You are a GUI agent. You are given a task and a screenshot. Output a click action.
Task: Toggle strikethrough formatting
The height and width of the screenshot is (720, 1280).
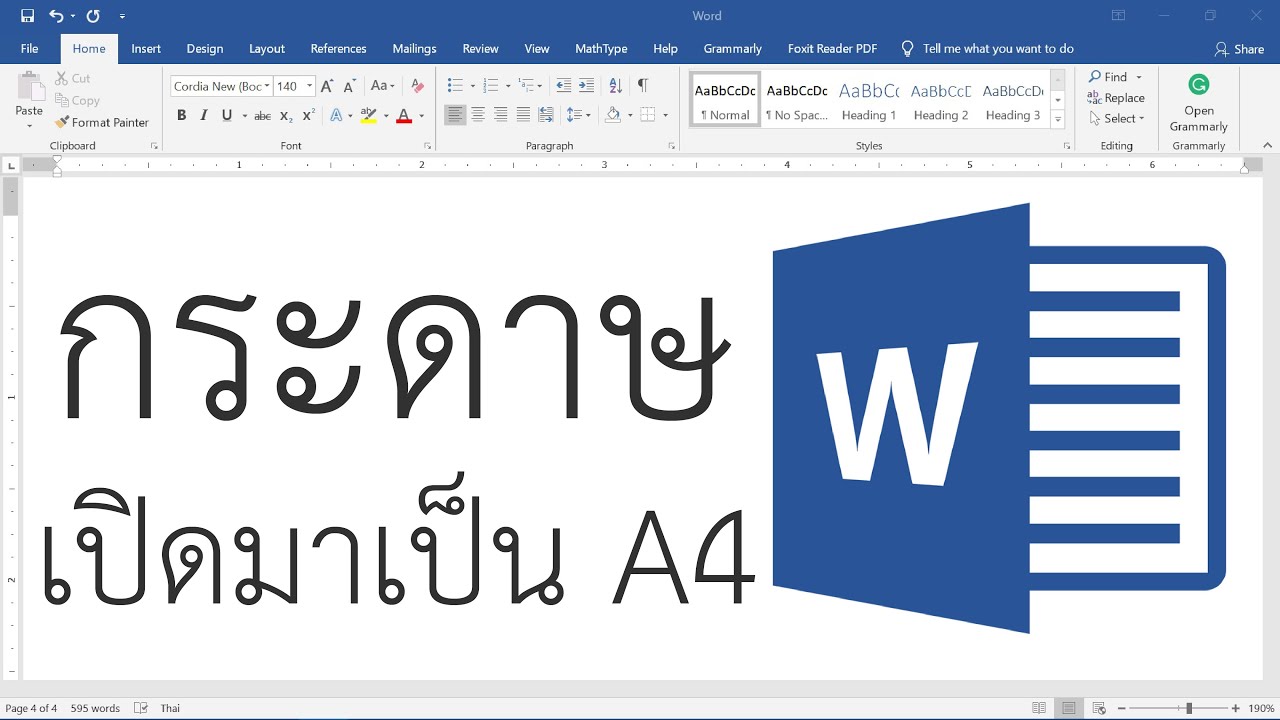click(262, 116)
